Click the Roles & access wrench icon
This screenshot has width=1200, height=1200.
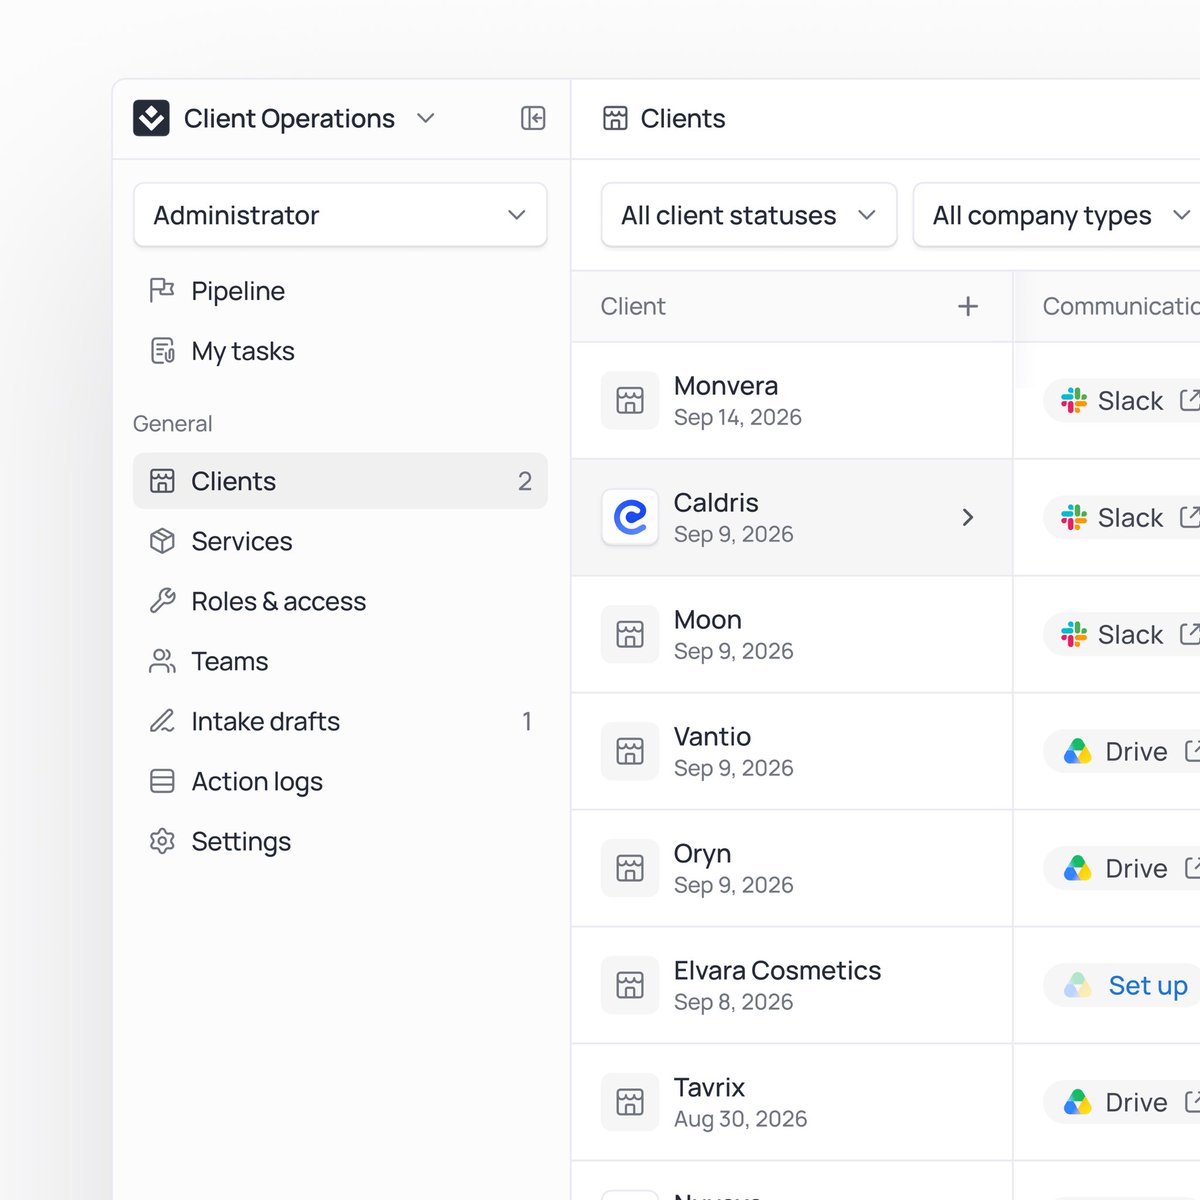(162, 601)
